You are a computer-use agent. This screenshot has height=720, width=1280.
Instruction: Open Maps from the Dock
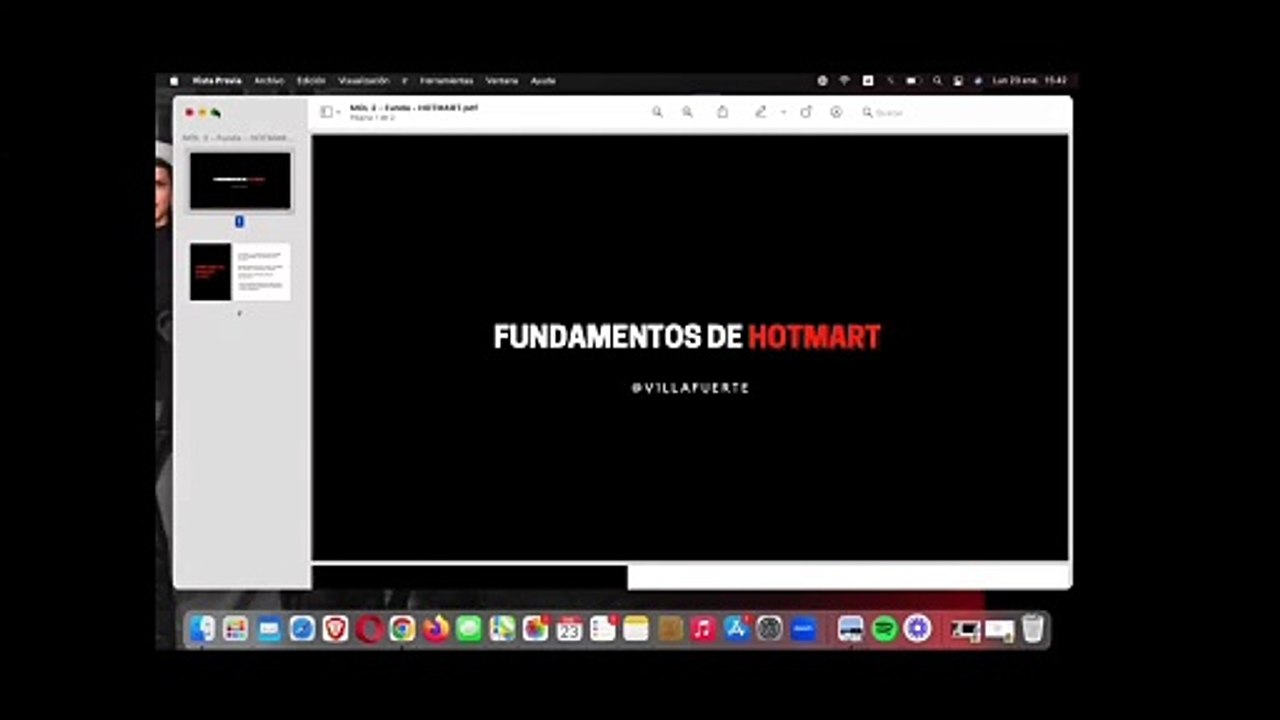(x=502, y=628)
